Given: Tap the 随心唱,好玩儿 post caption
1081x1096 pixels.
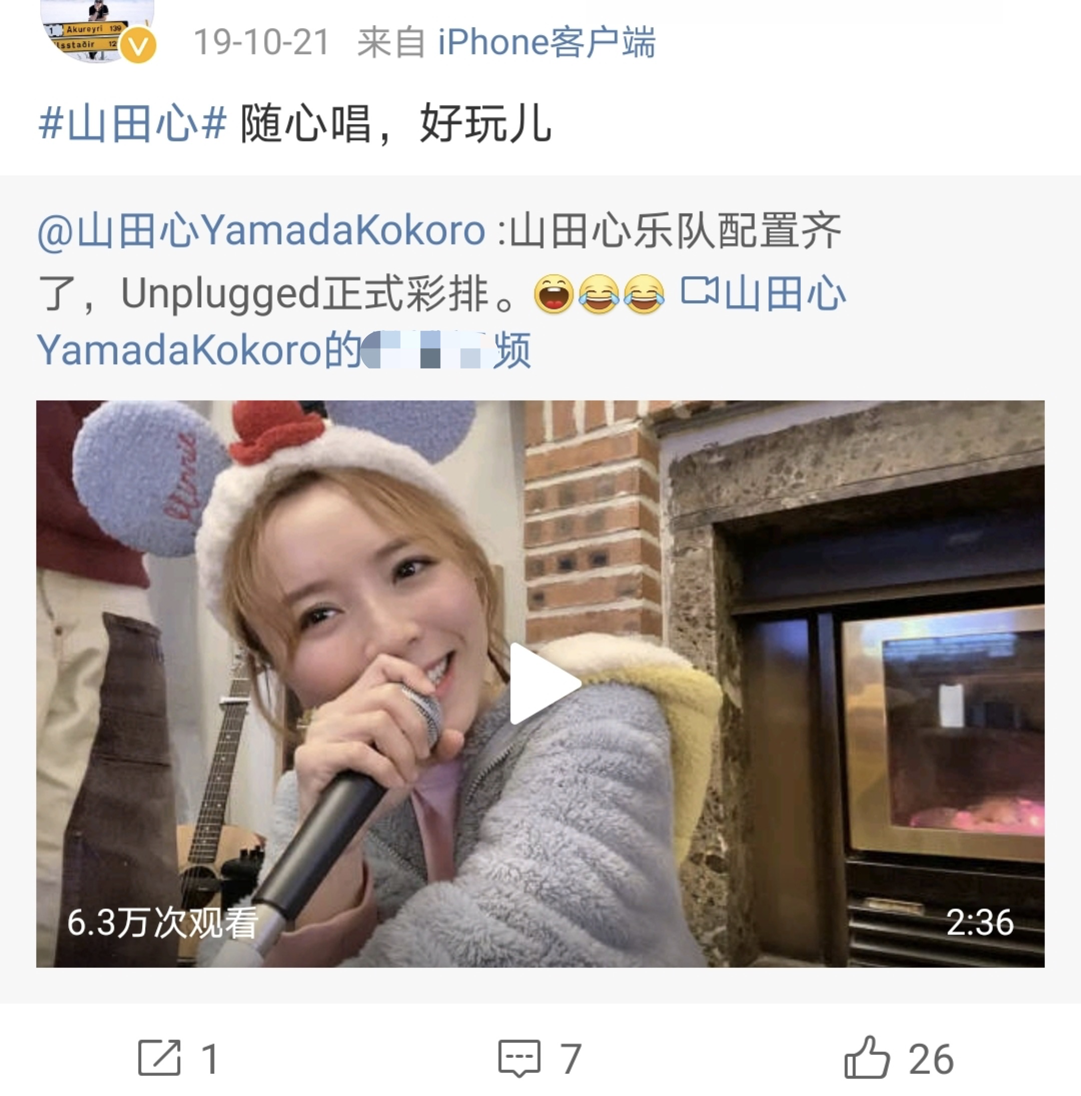Looking at the screenshot, I should point(396,124).
